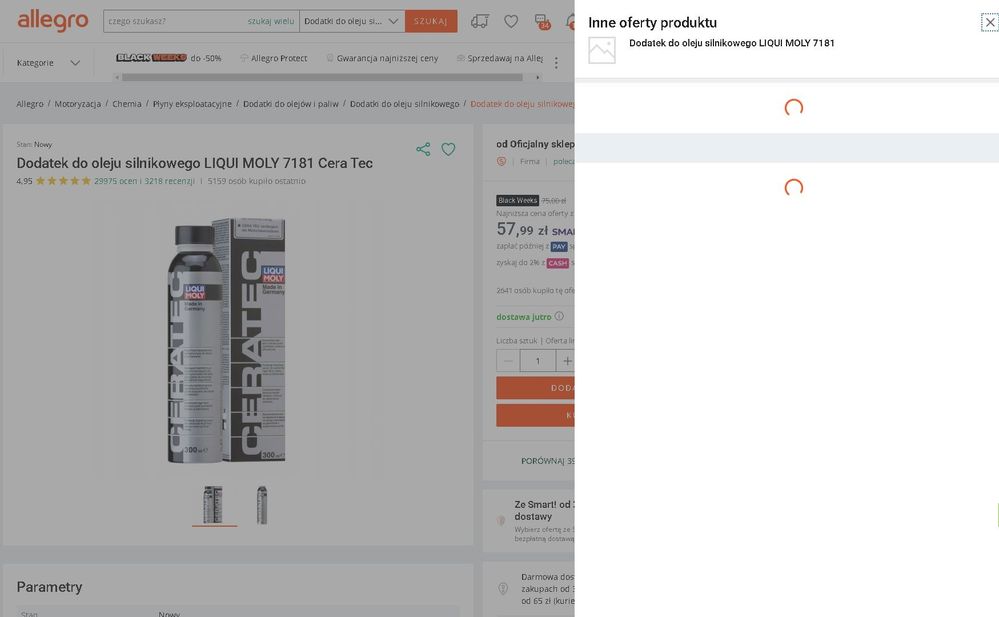Click the location pin icon near delivery info

[x=503, y=588]
